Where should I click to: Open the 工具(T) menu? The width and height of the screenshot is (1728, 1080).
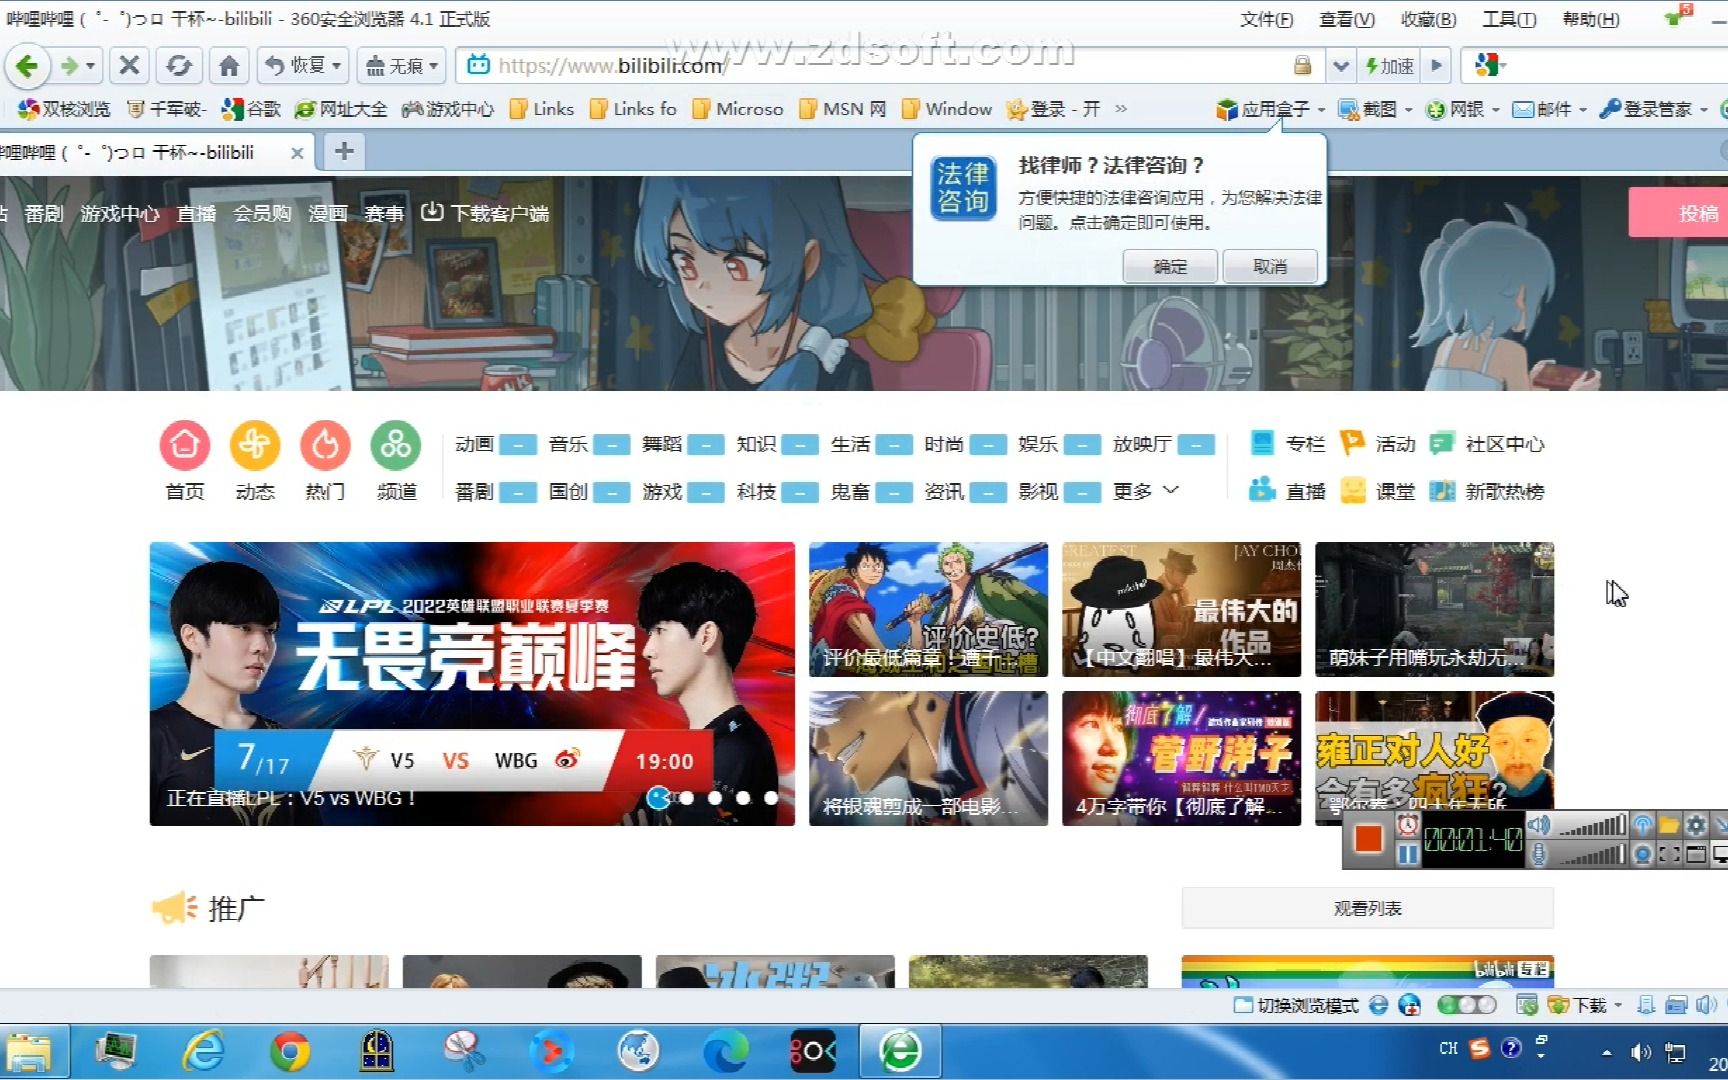tap(1508, 19)
